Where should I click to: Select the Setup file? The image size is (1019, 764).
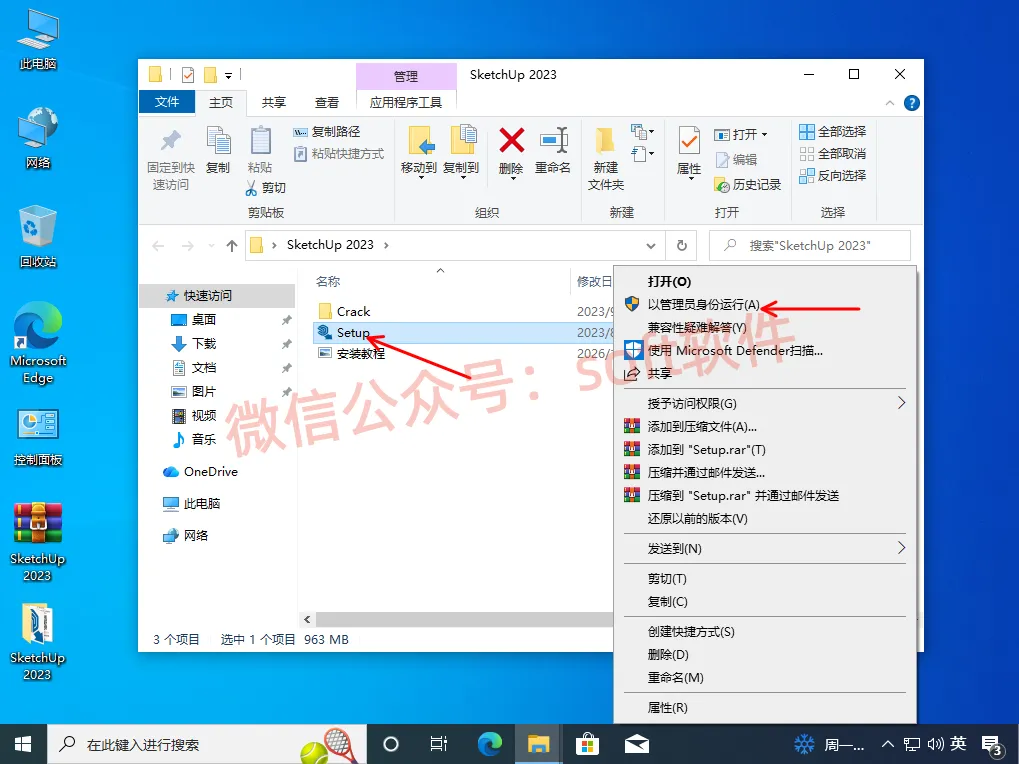tap(353, 333)
